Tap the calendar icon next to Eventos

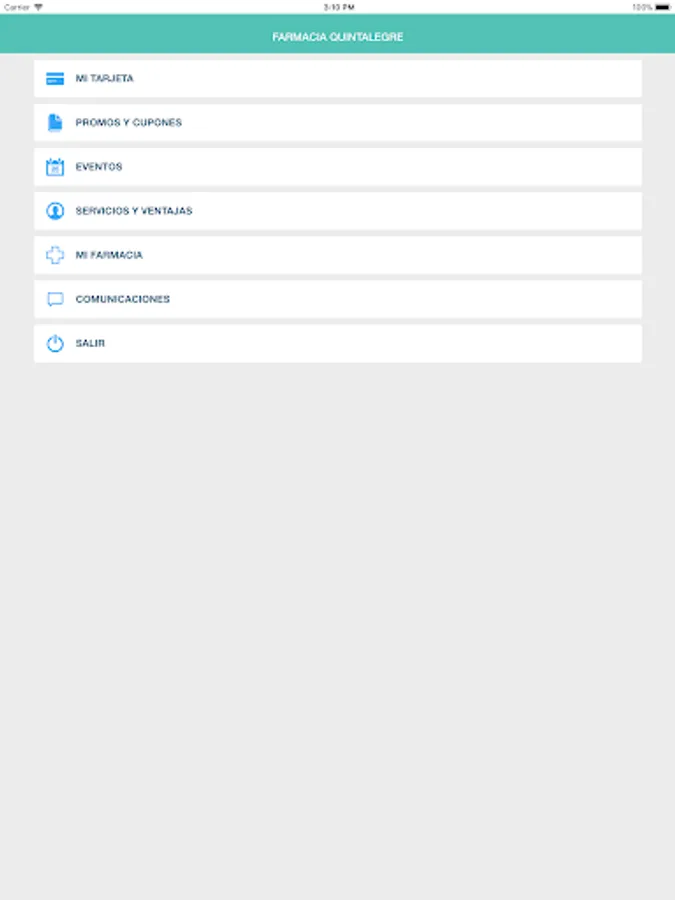(x=55, y=167)
